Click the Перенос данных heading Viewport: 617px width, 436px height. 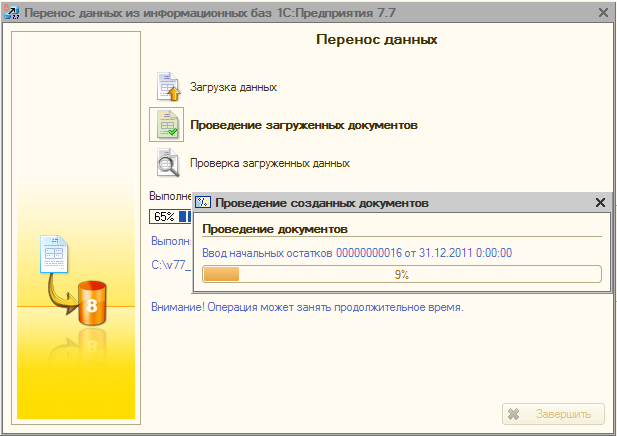(376, 41)
